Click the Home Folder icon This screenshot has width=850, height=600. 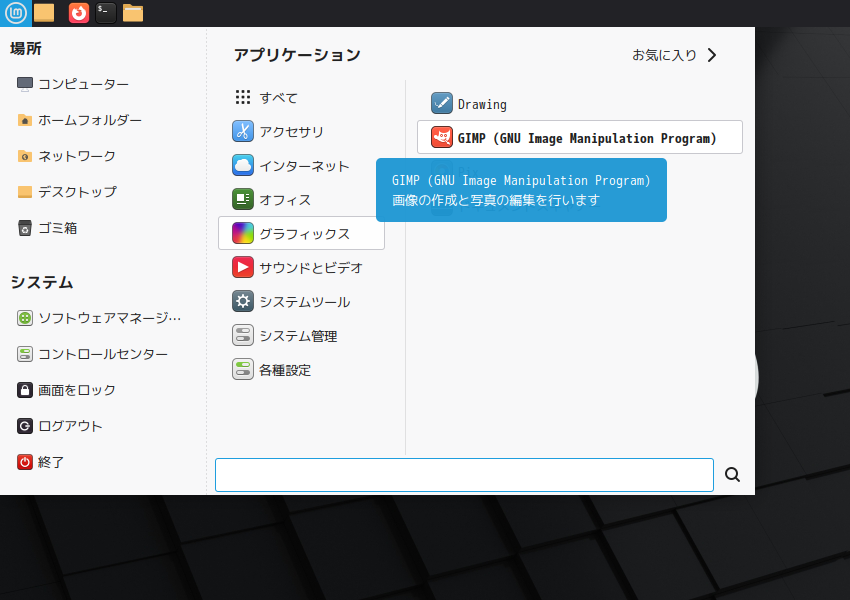pos(24,120)
